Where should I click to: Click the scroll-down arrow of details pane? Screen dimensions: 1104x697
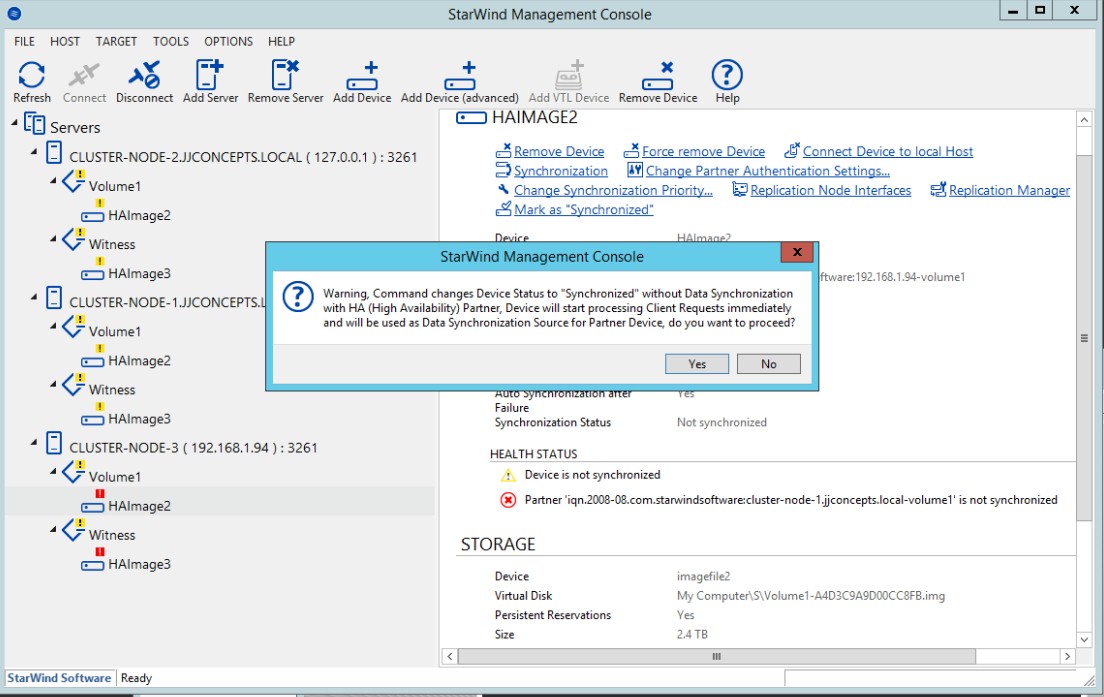click(1084, 639)
